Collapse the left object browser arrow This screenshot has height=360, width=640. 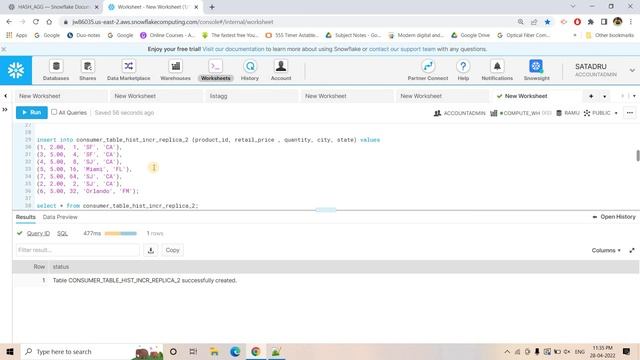click(5, 96)
